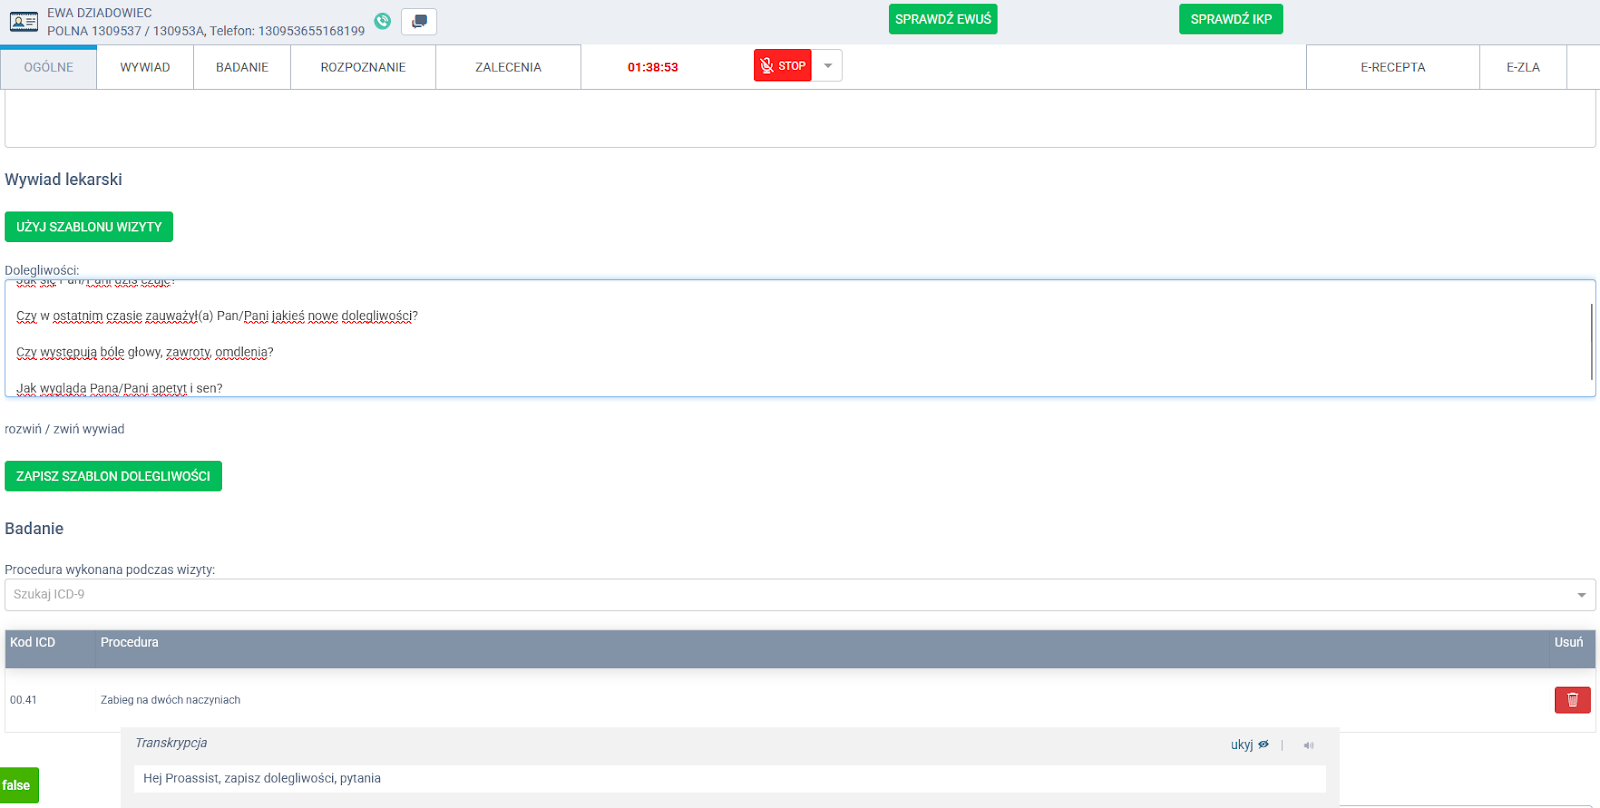Select the BADANIE tab
The height and width of the screenshot is (808, 1600).
click(x=242, y=67)
